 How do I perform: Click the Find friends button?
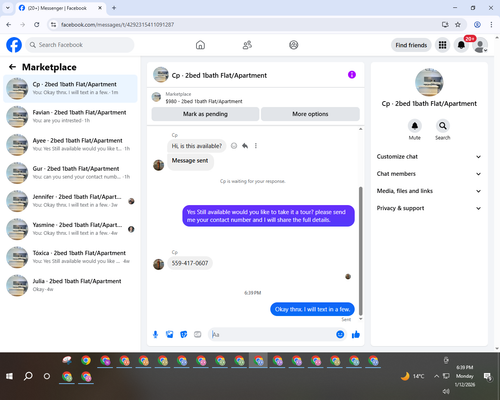tap(411, 45)
